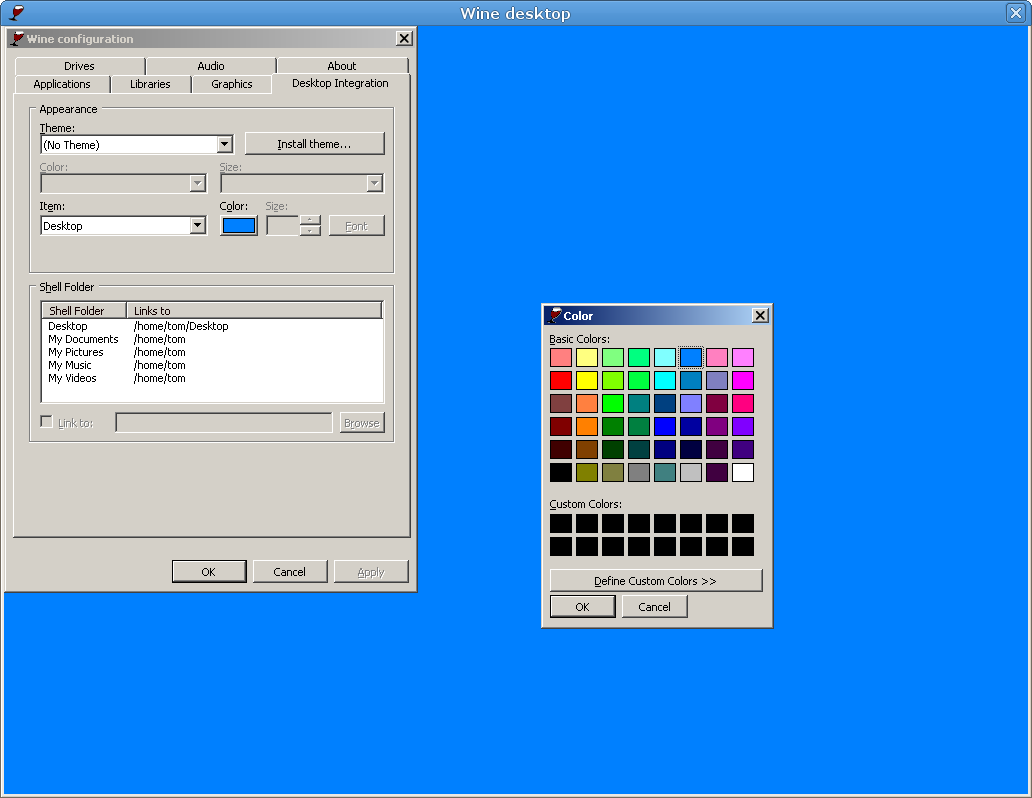Viewport: 1032px width, 798px height.
Task: Select the My Documents shell folder row
Action: coord(212,339)
